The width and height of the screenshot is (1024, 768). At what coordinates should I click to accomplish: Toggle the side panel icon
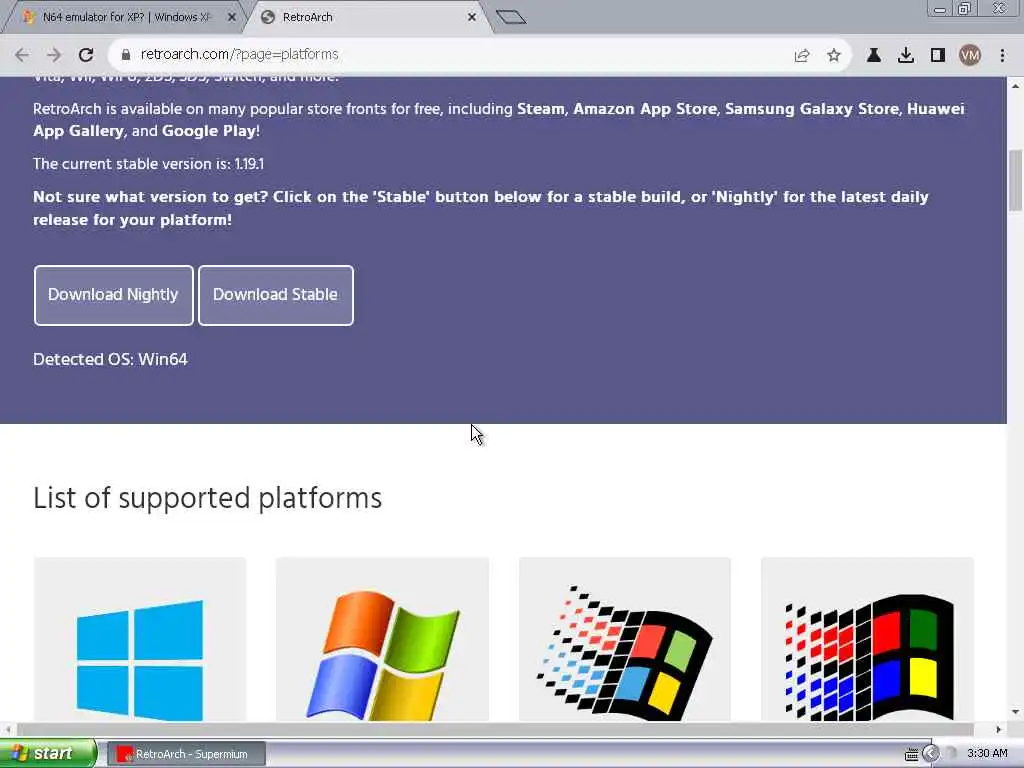(938, 56)
